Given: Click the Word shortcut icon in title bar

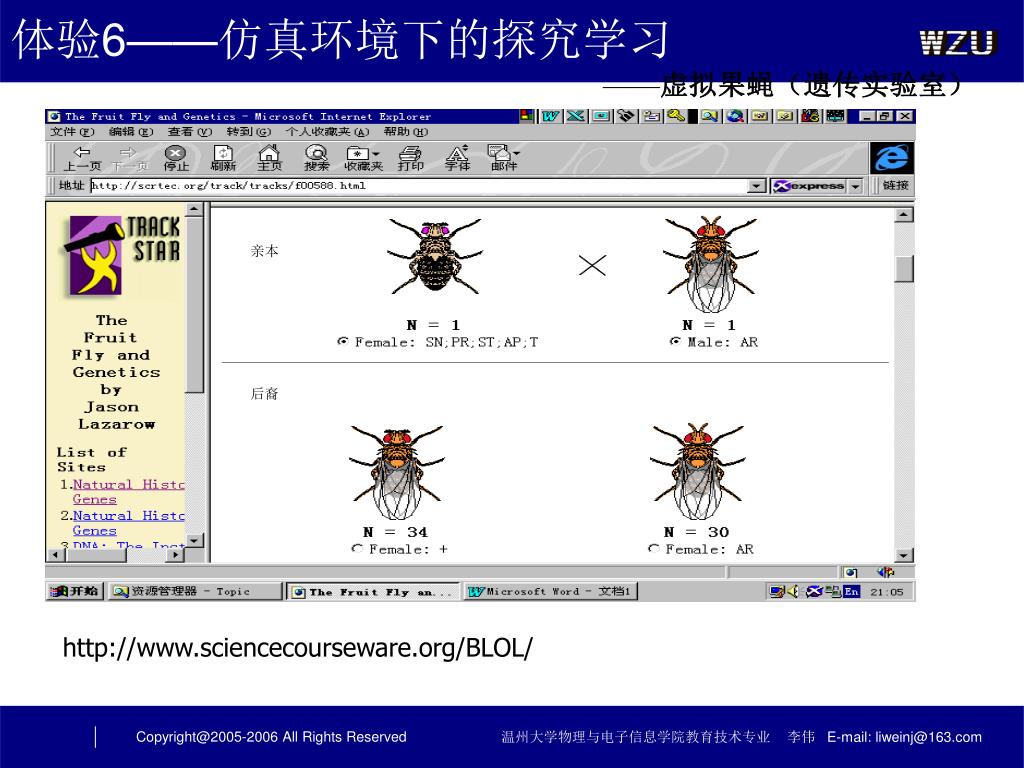Looking at the screenshot, I should (x=551, y=116).
